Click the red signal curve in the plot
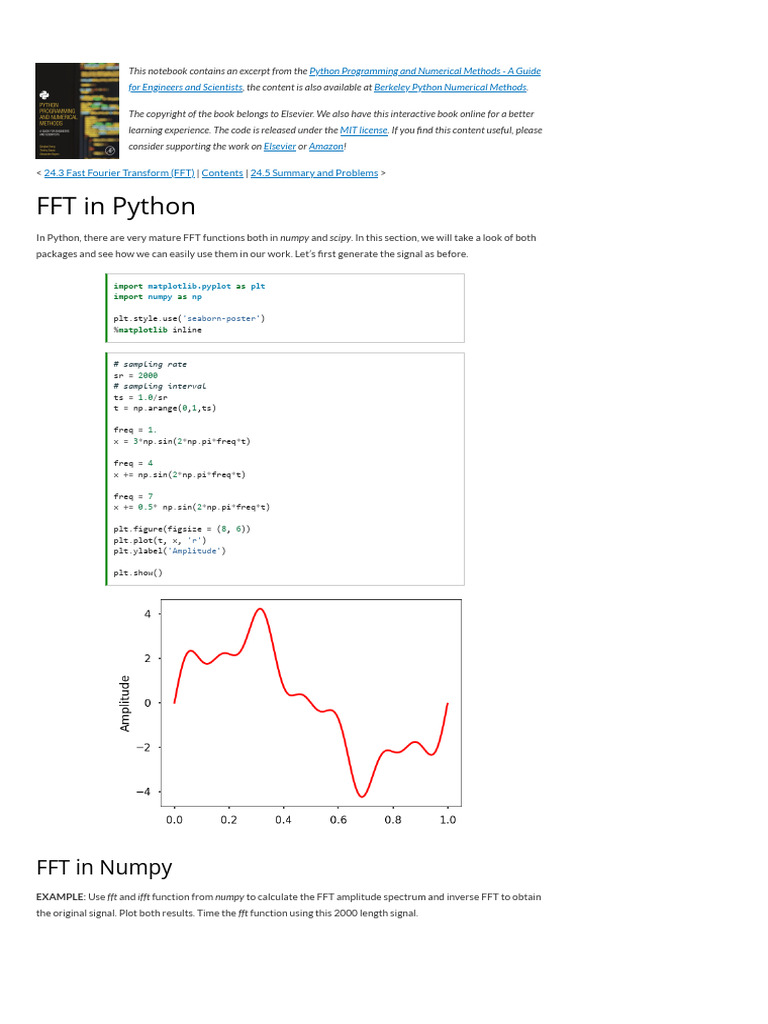The width and height of the screenshot is (768, 1024). pos(262,610)
